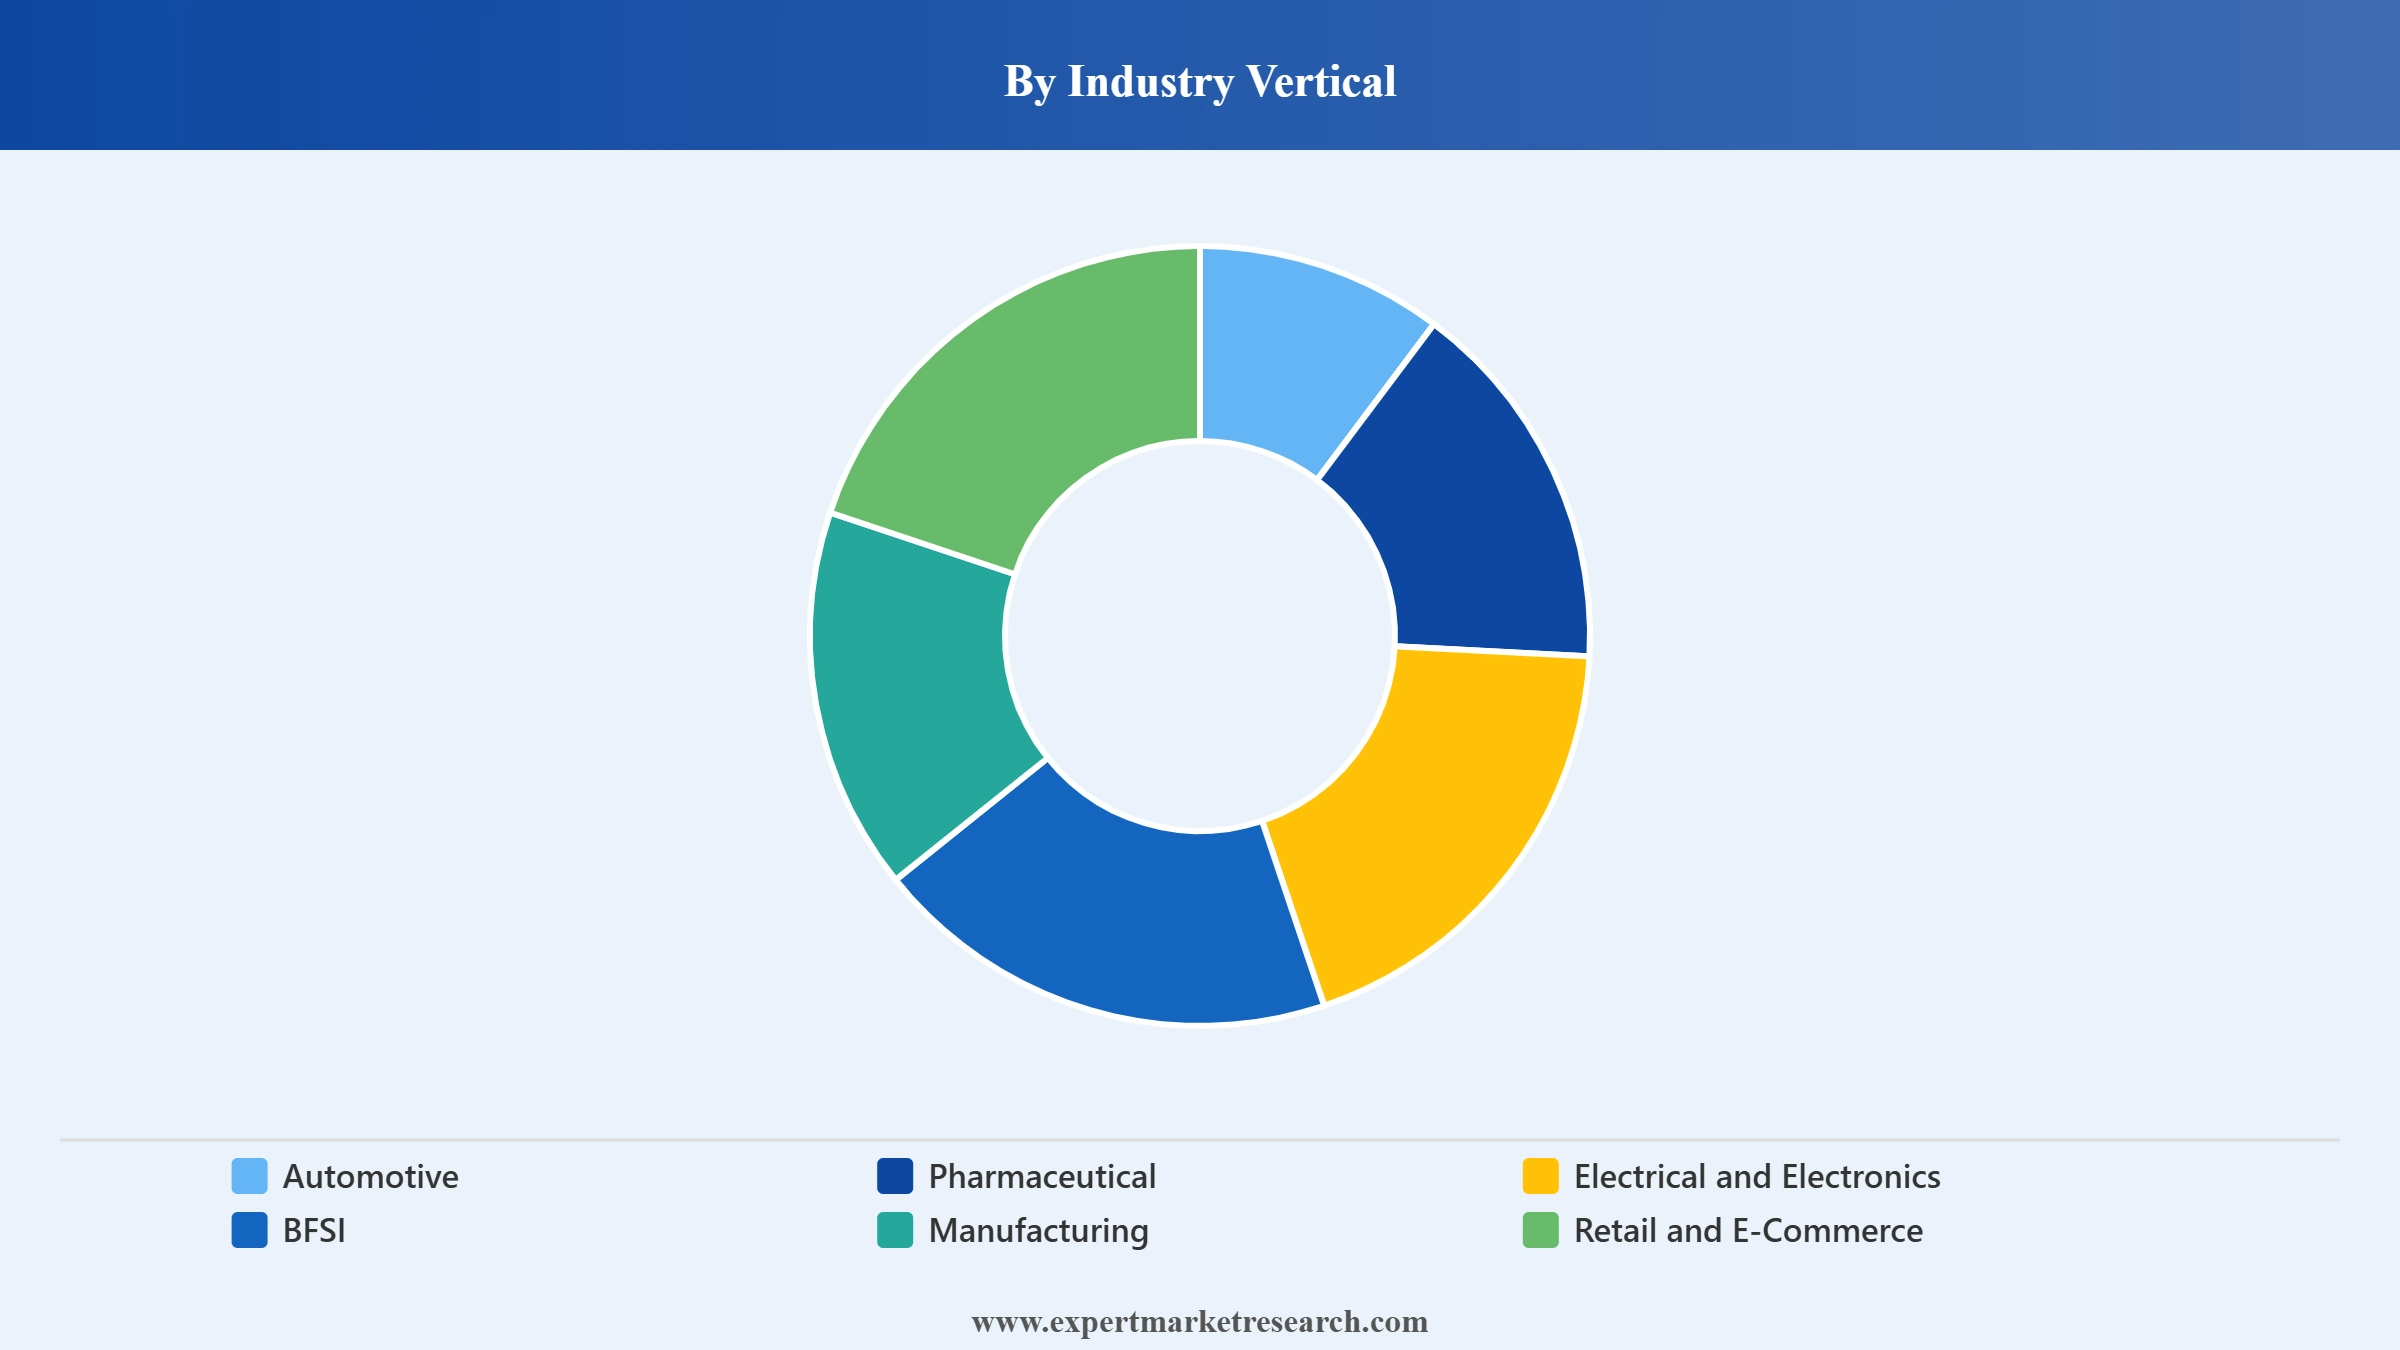Select the Manufacturing legend color swatch
The height and width of the screenshot is (1350, 2400).
tap(895, 1230)
